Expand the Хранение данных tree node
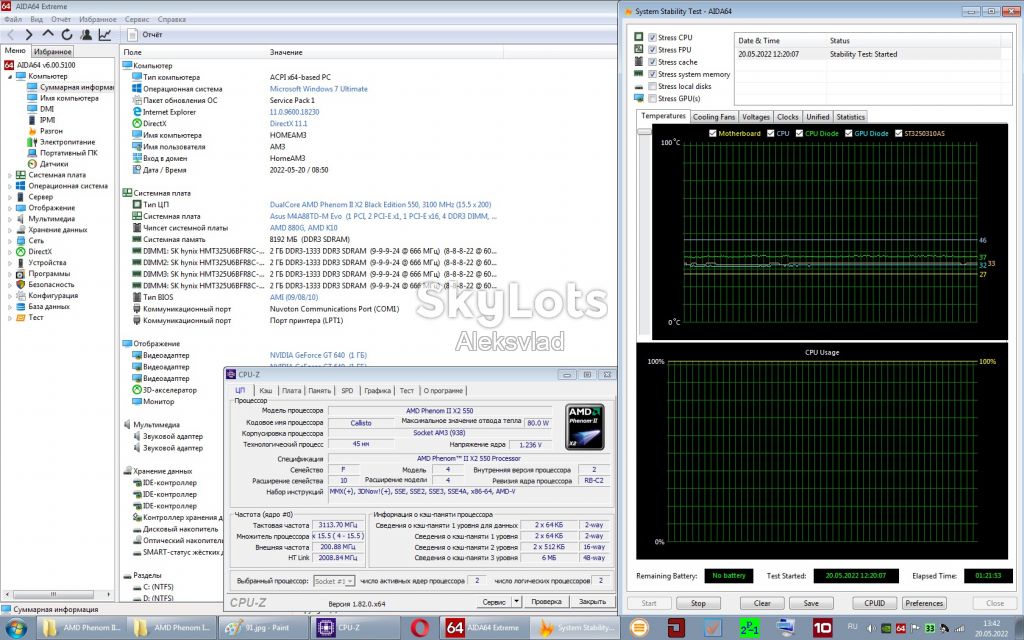This screenshot has height=640, width=1024. click(x=10, y=230)
